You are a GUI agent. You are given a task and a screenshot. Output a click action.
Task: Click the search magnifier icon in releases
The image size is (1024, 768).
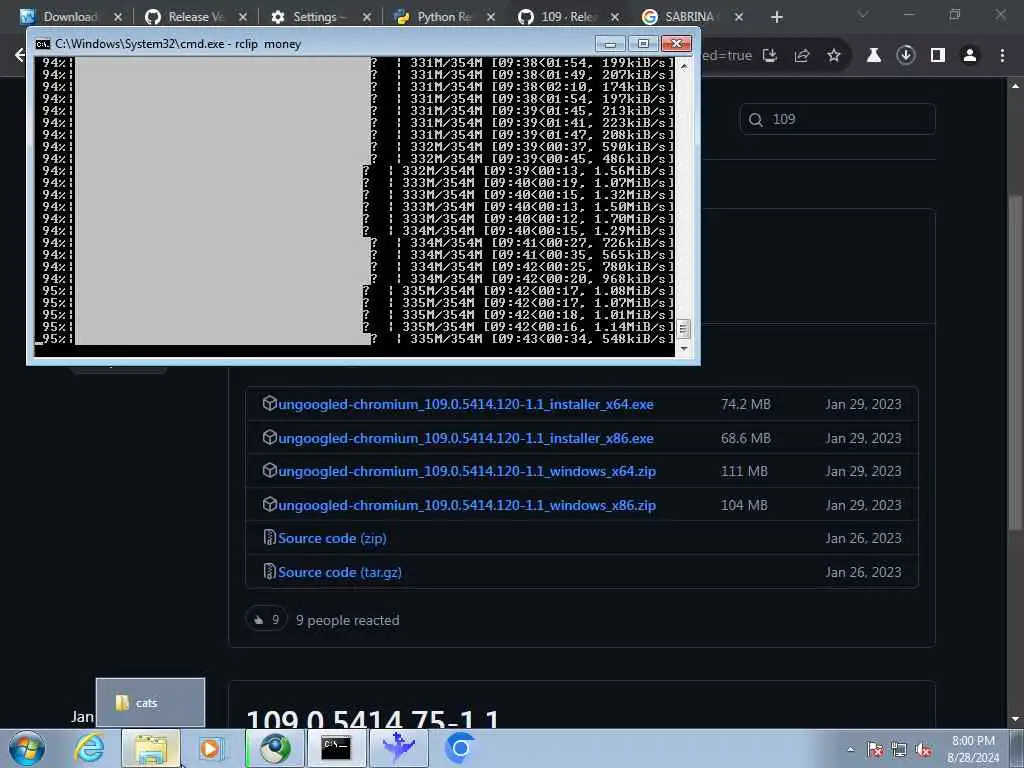click(756, 120)
